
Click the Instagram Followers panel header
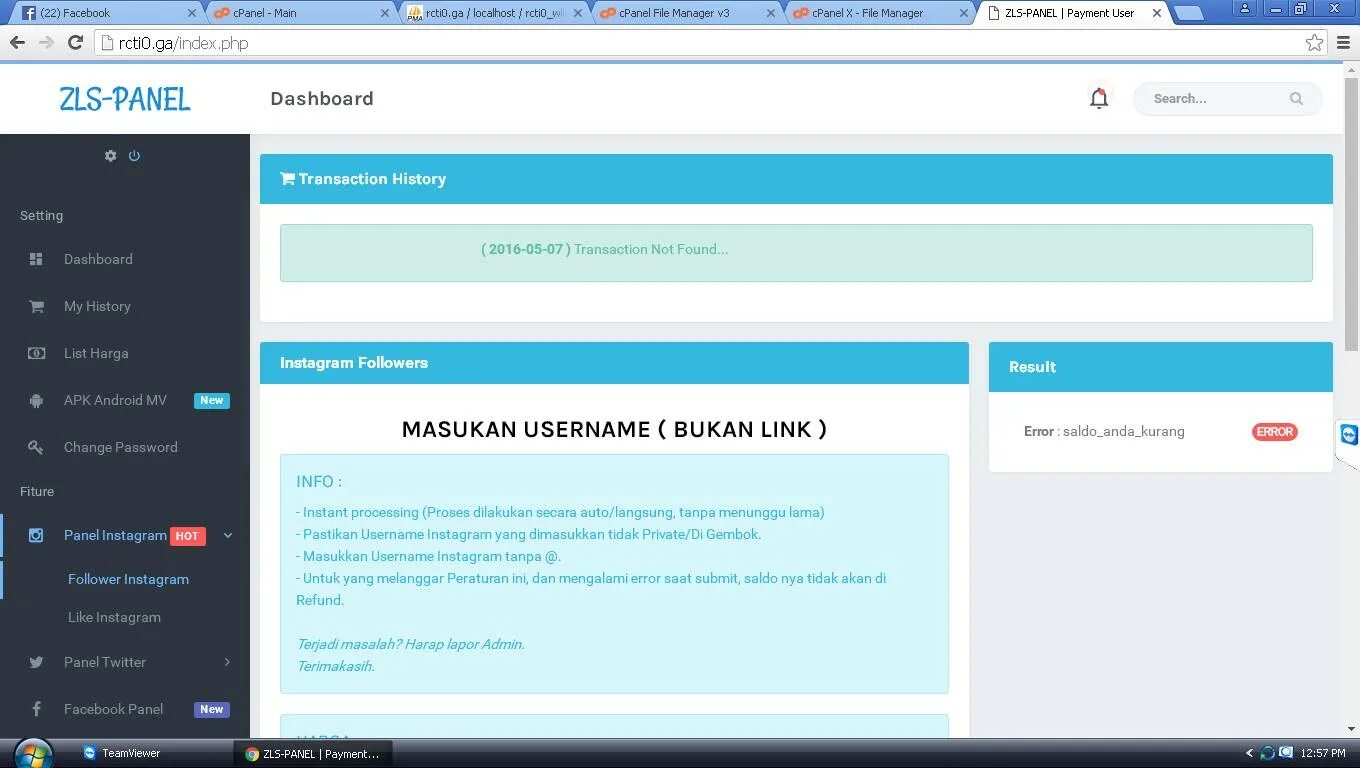[x=614, y=363]
